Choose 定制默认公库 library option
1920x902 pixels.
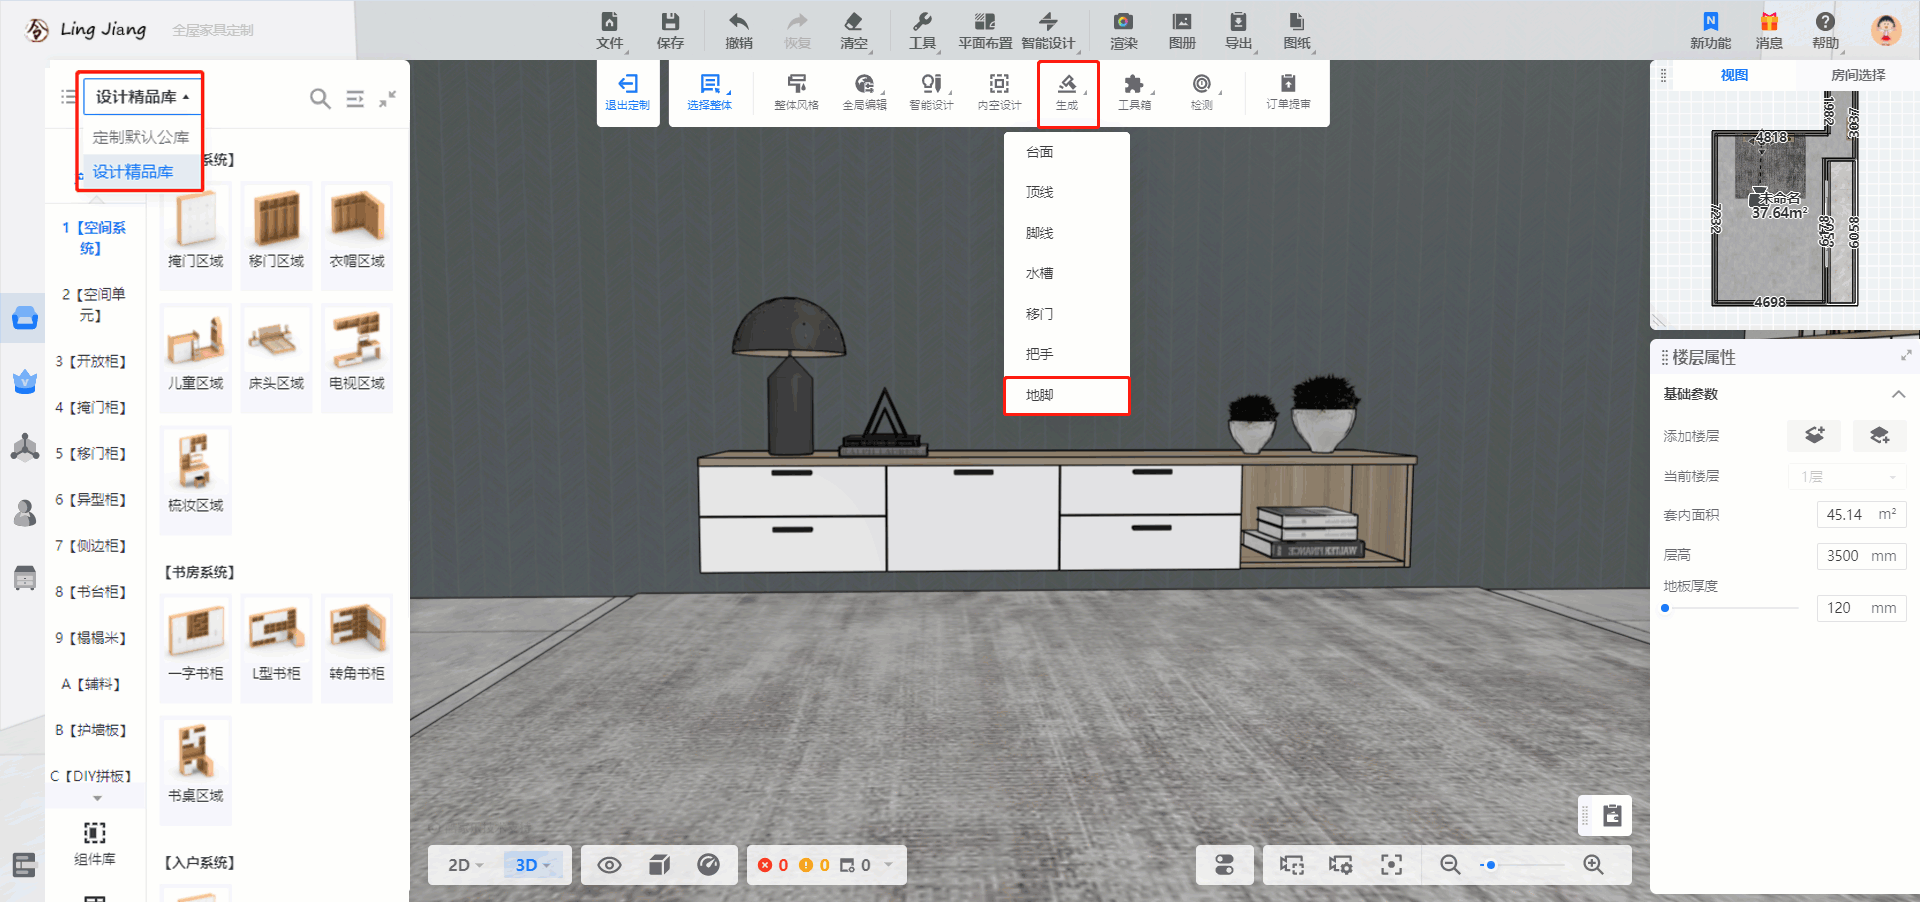[140, 137]
